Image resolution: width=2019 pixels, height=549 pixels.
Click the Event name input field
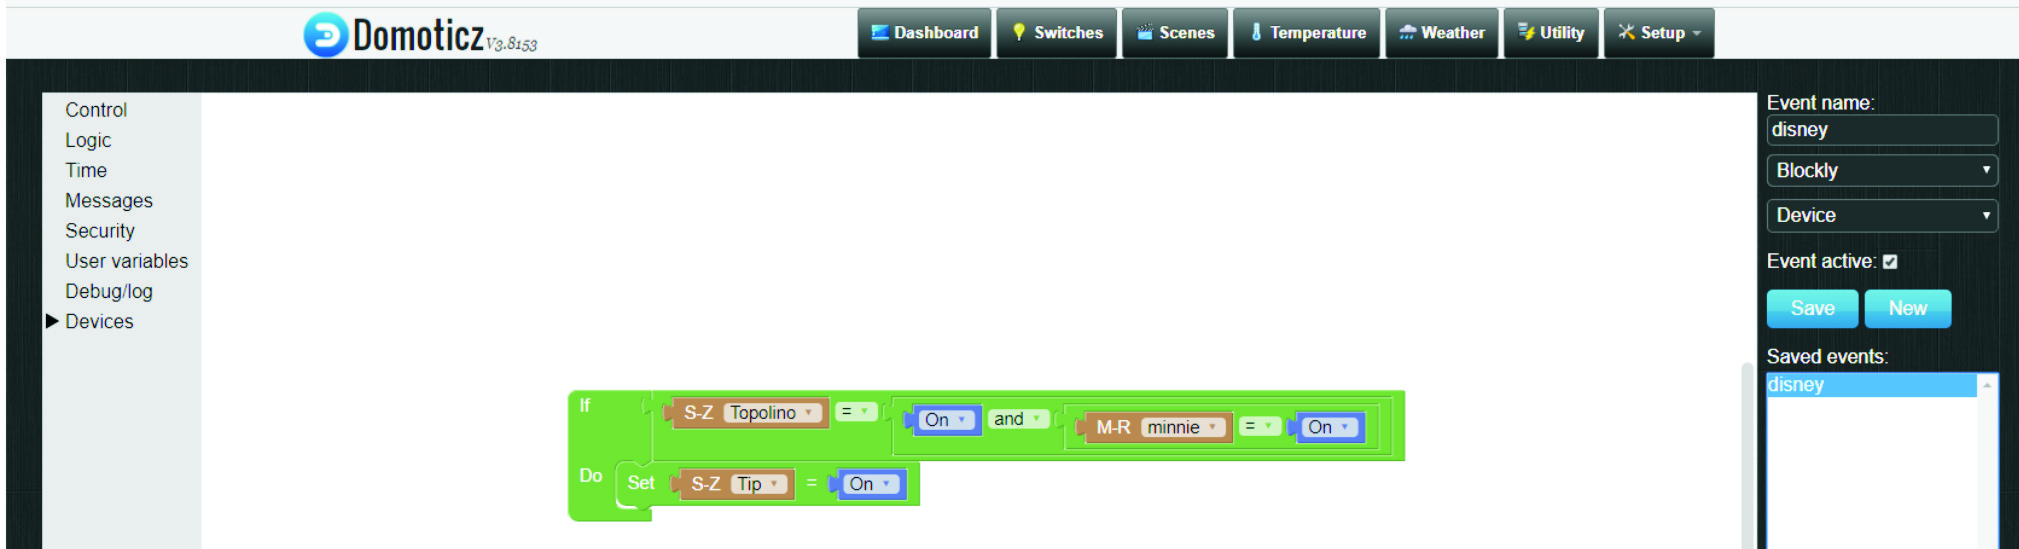(x=1882, y=130)
